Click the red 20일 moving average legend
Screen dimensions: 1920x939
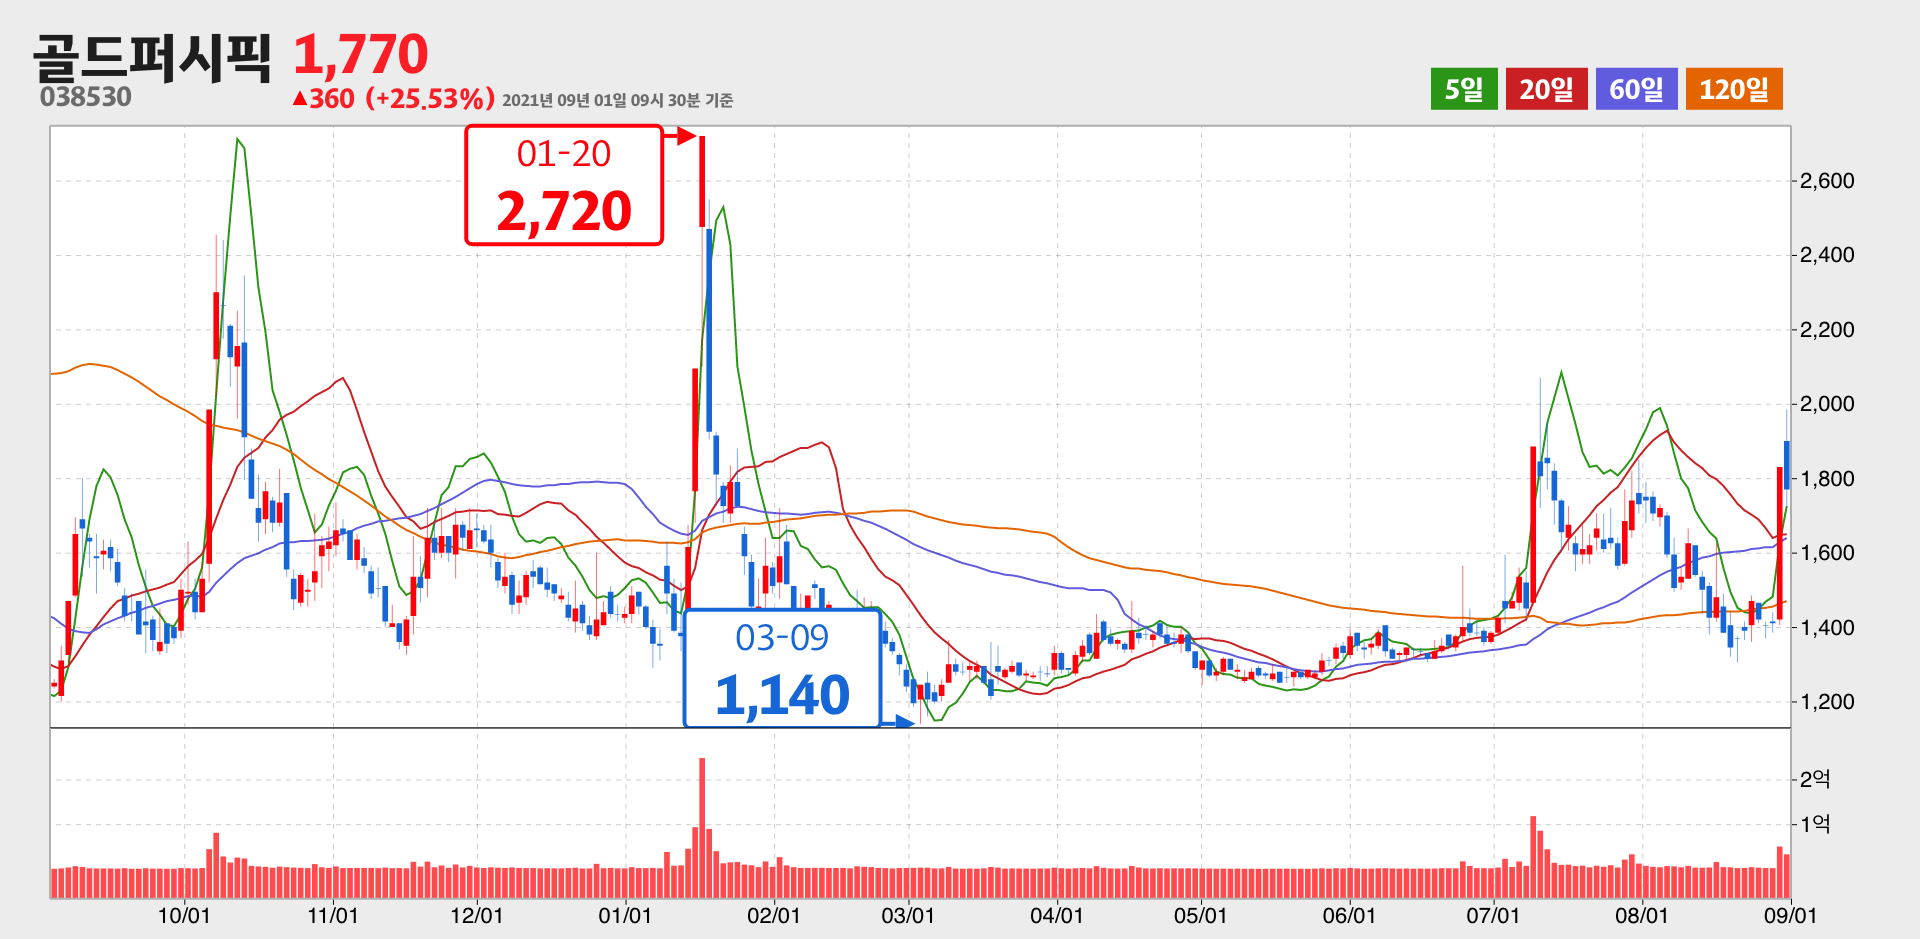coord(1546,89)
